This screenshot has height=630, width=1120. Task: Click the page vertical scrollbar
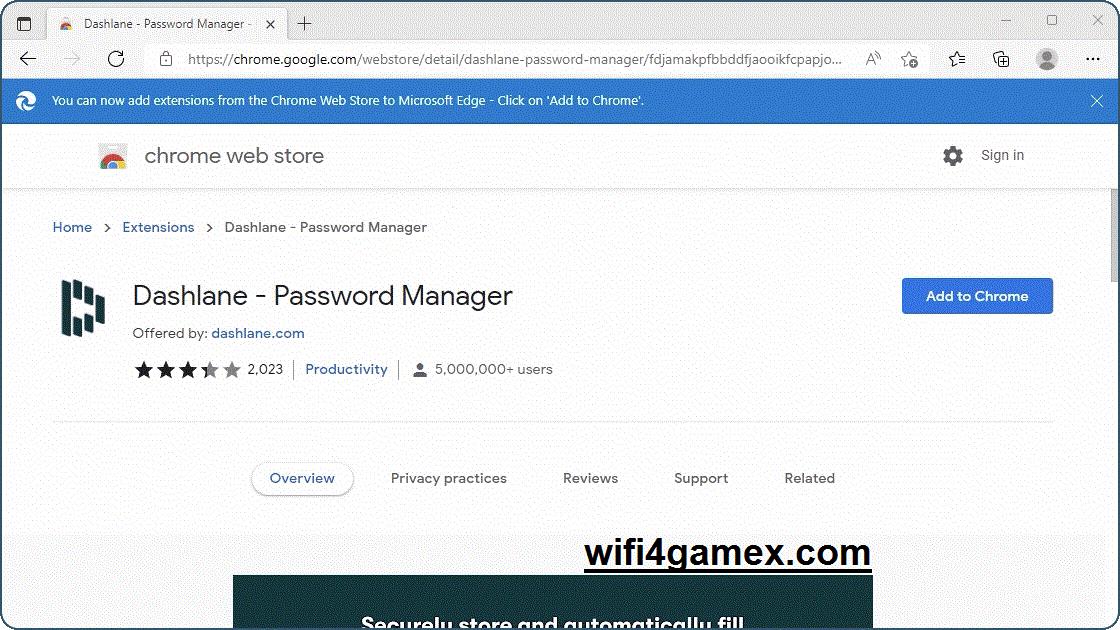1115,236
